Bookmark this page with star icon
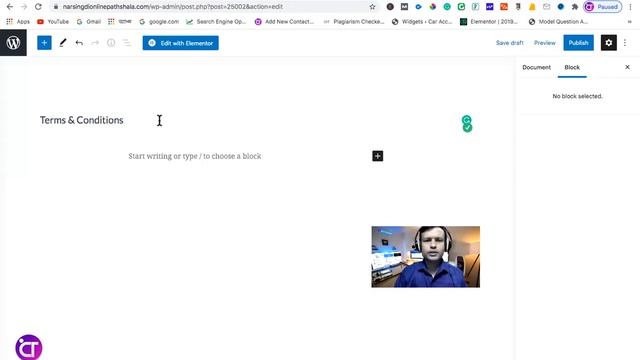640x360 pixels. 372,7
